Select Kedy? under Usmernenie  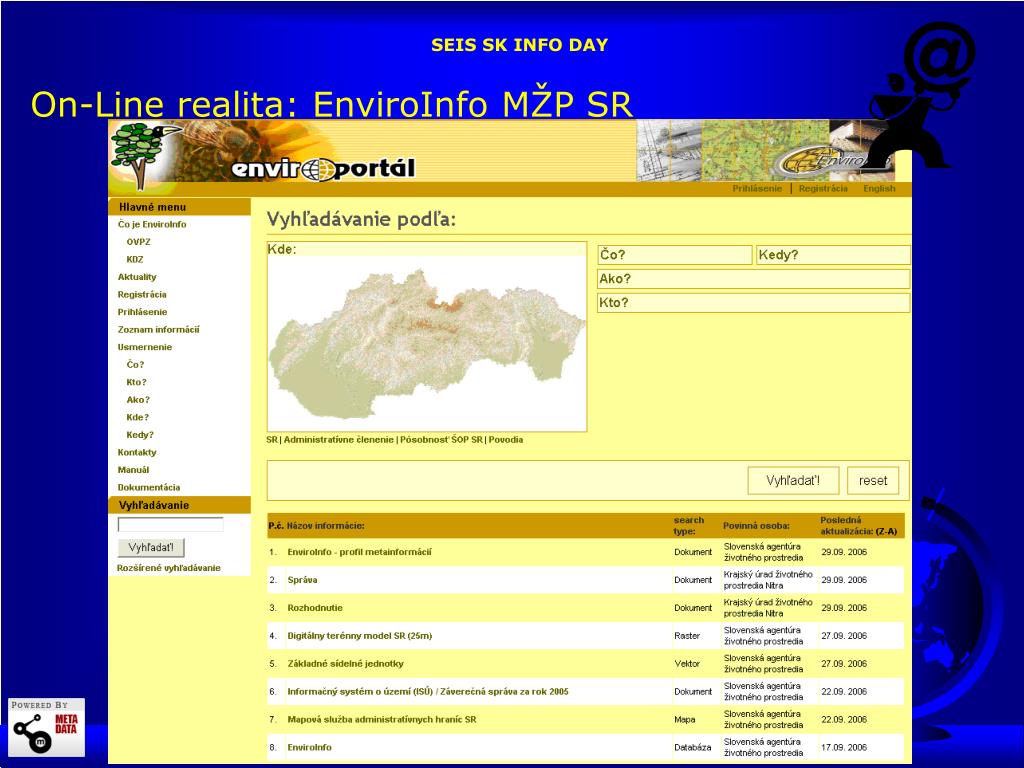pyautogui.click(x=140, y=435)
